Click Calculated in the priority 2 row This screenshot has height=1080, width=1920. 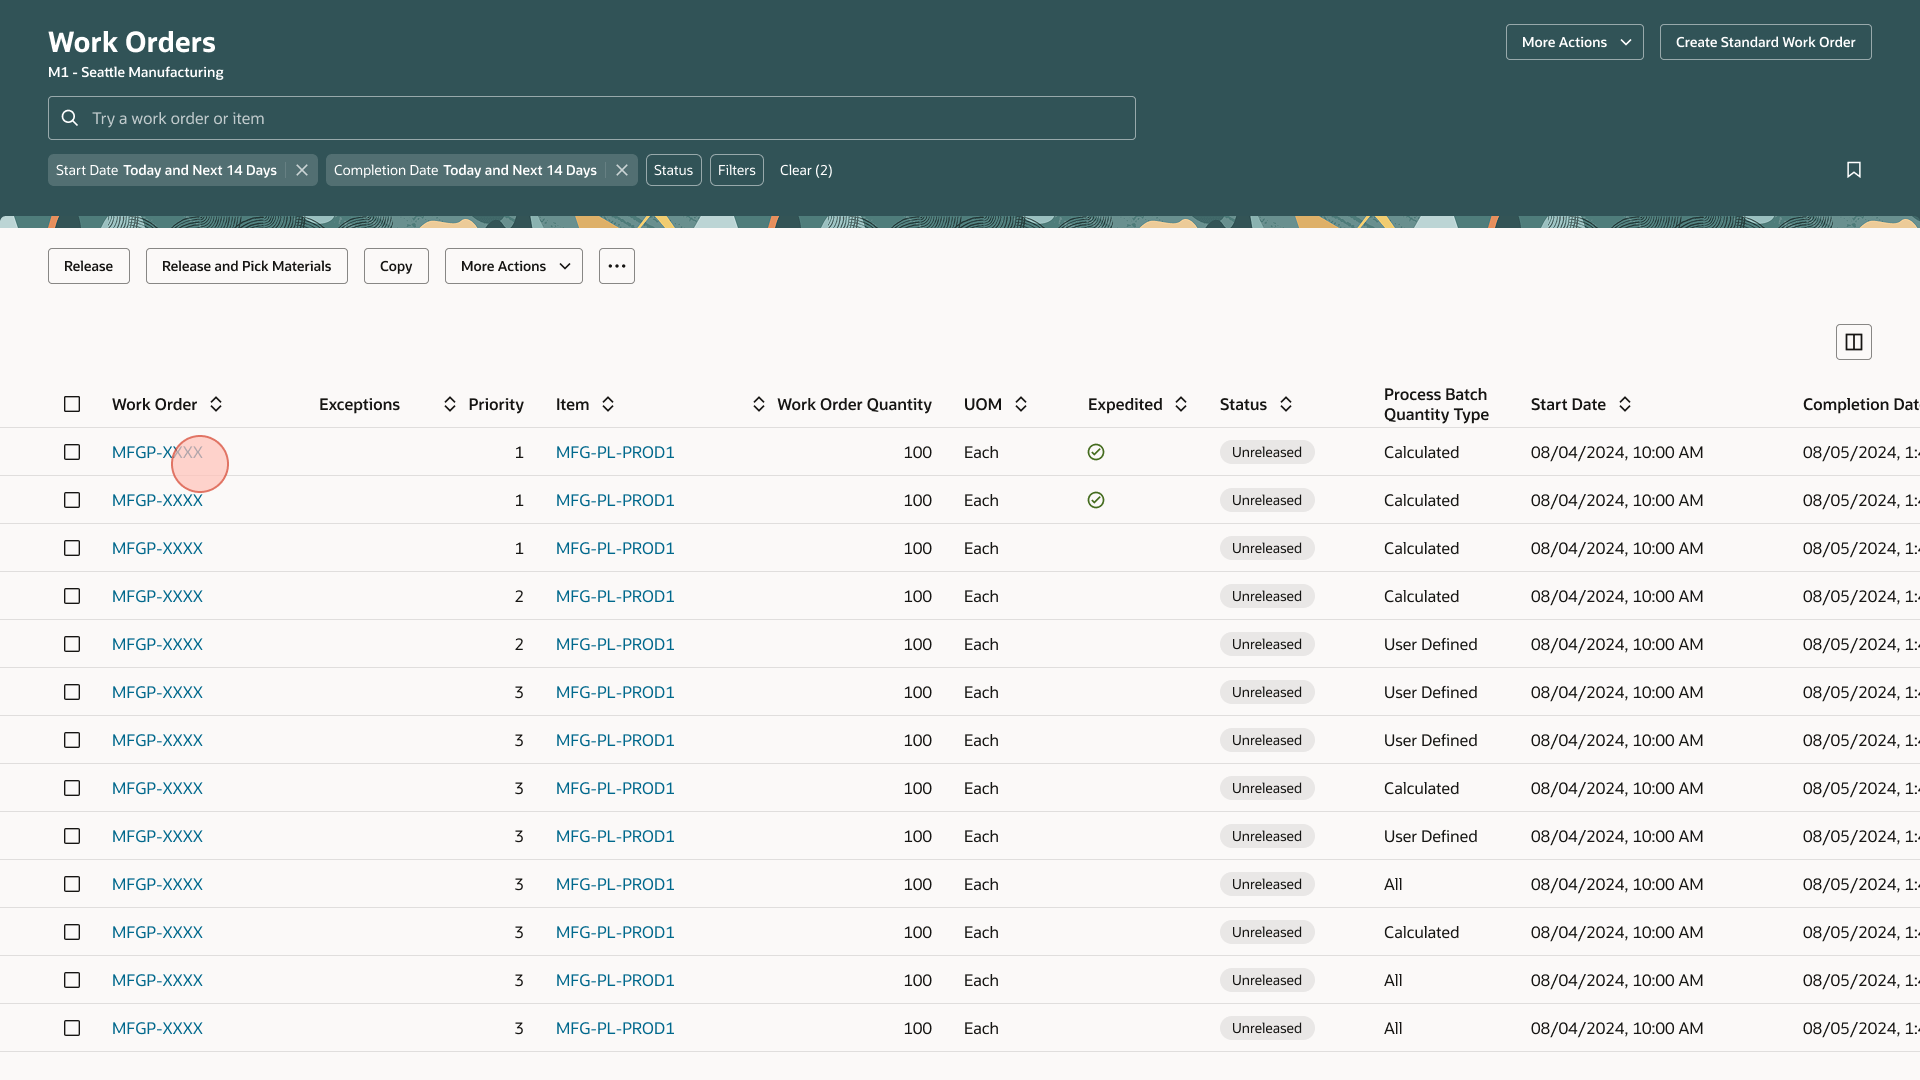click(1421, 596)
